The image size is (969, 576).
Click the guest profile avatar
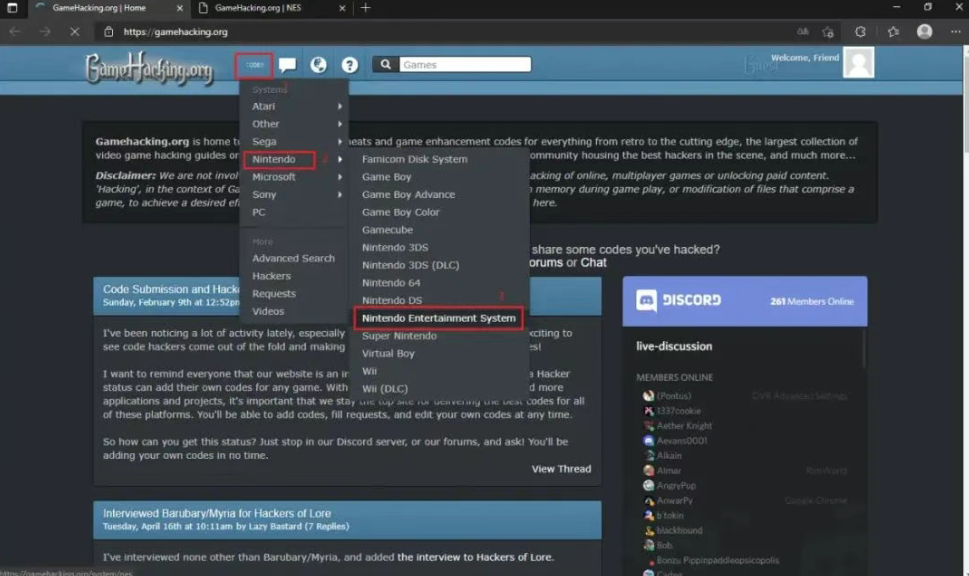pos(858,62)
